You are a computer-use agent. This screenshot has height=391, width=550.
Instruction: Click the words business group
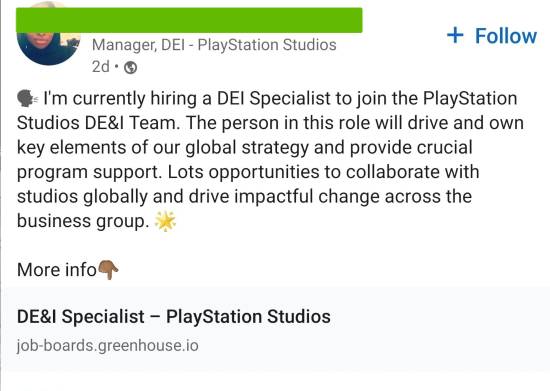[83, 221]
